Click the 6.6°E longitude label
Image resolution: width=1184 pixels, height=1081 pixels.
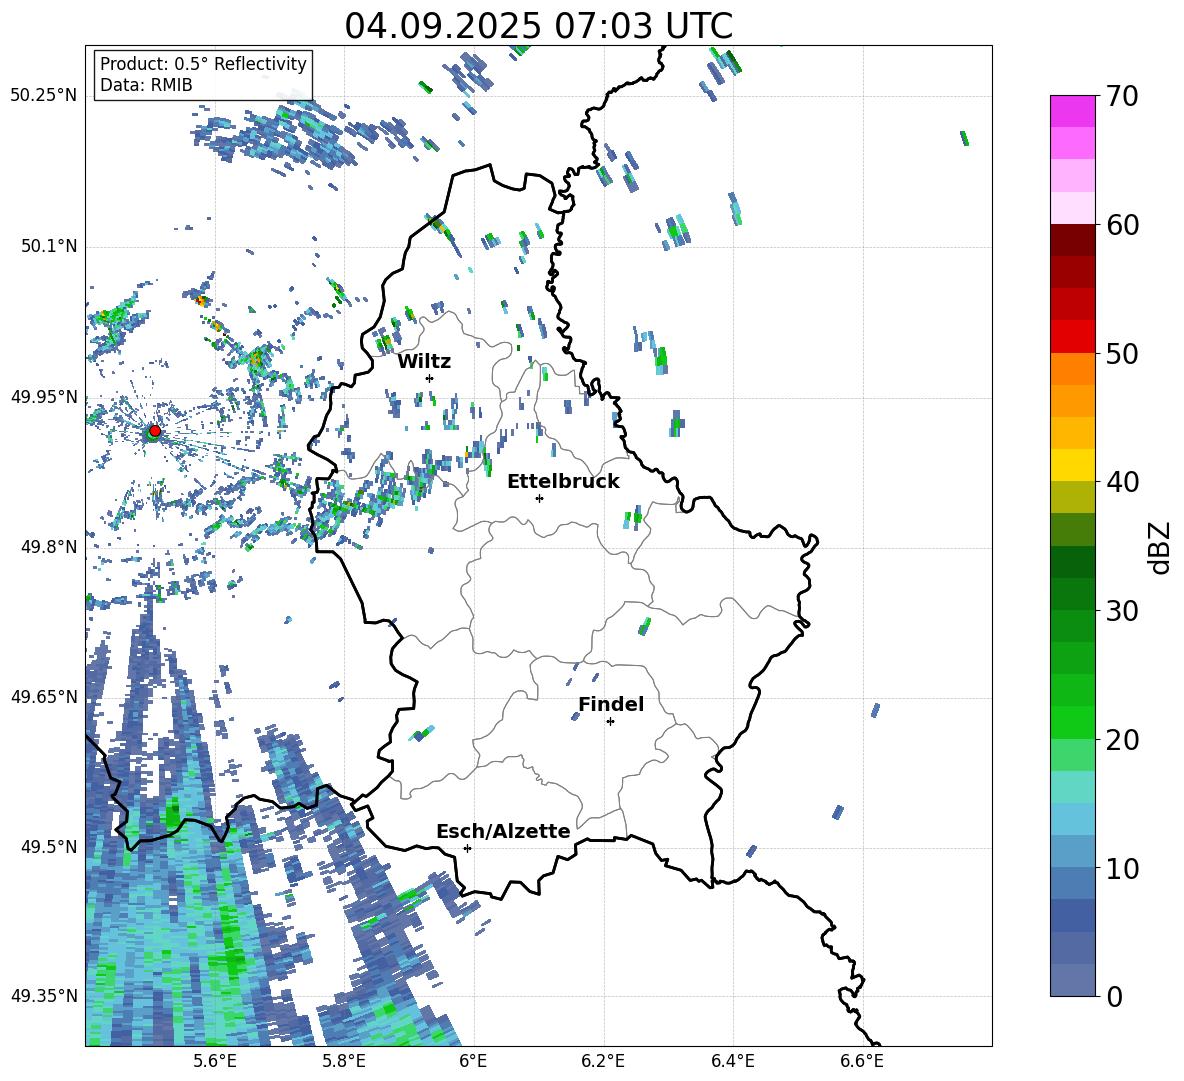pyautogui.click(x=862, y=1061)
